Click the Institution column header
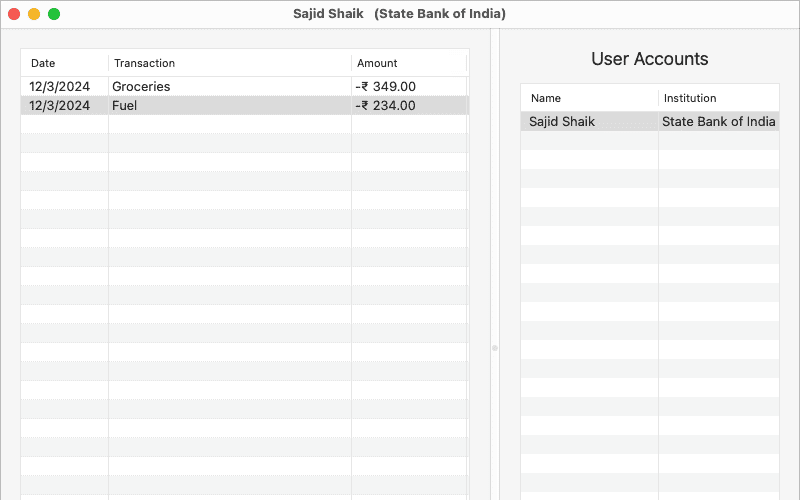The width and height of the screenshot is (800, 500). 690,98
